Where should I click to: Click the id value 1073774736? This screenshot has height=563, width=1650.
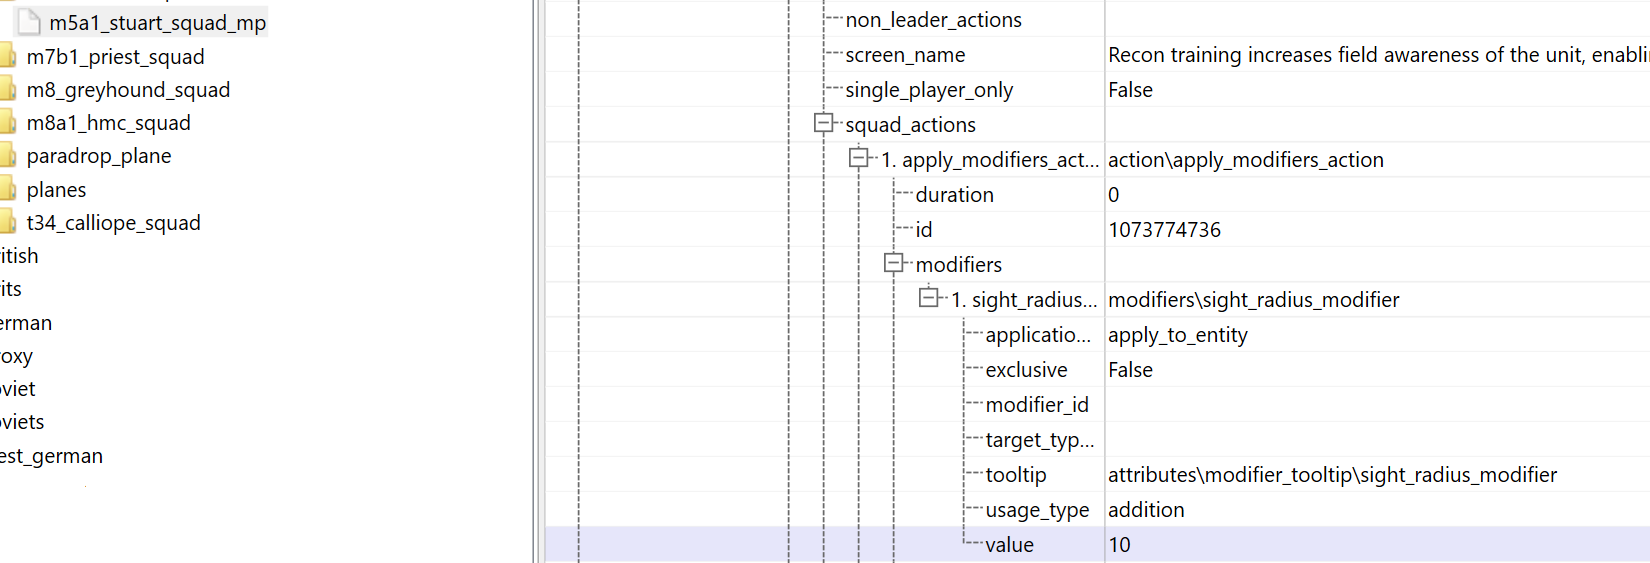tap(1164, 229)
